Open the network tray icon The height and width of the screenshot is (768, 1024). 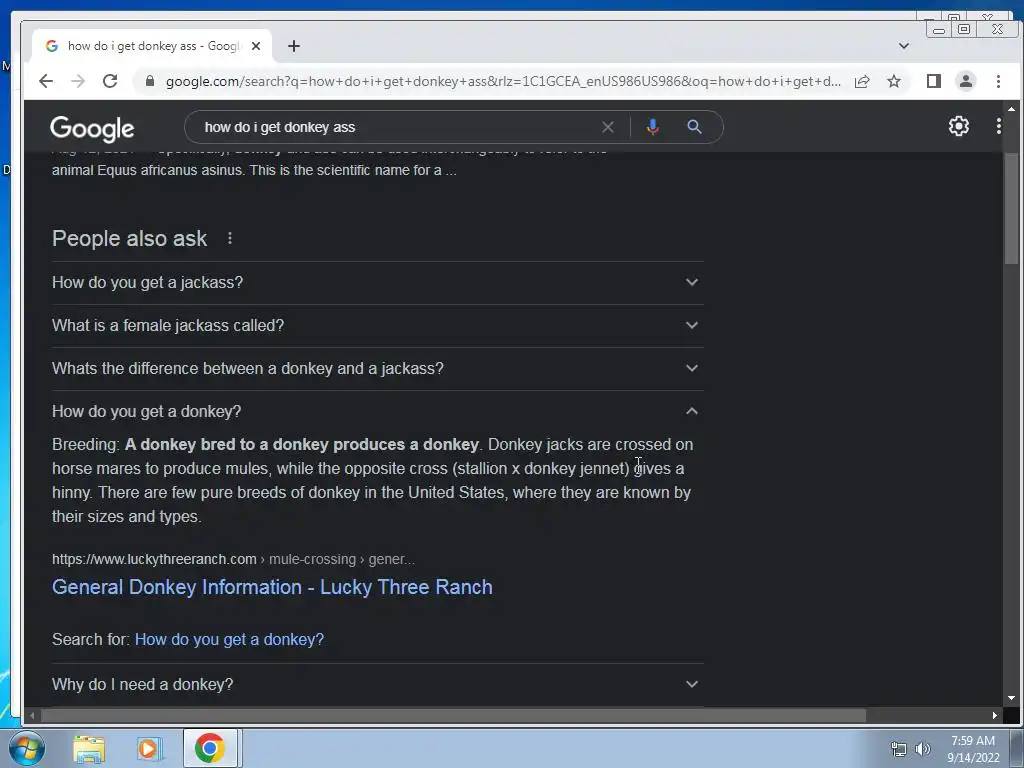click(x=899, y=749)
